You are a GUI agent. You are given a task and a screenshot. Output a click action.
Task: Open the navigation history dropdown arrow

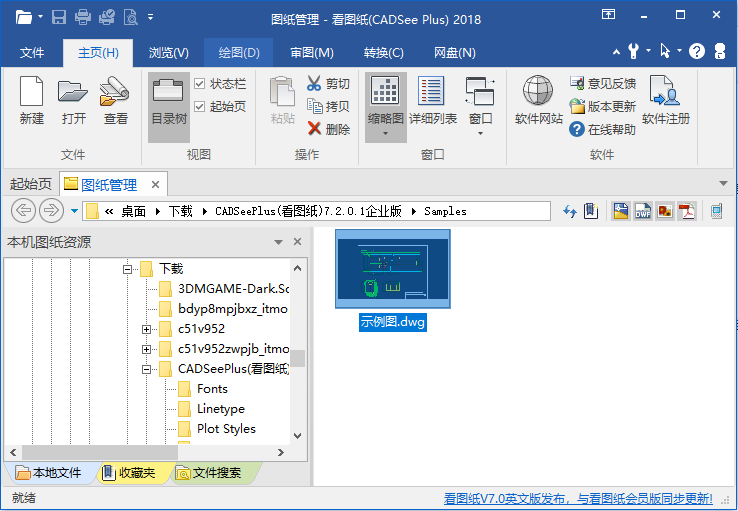(74, 211)
